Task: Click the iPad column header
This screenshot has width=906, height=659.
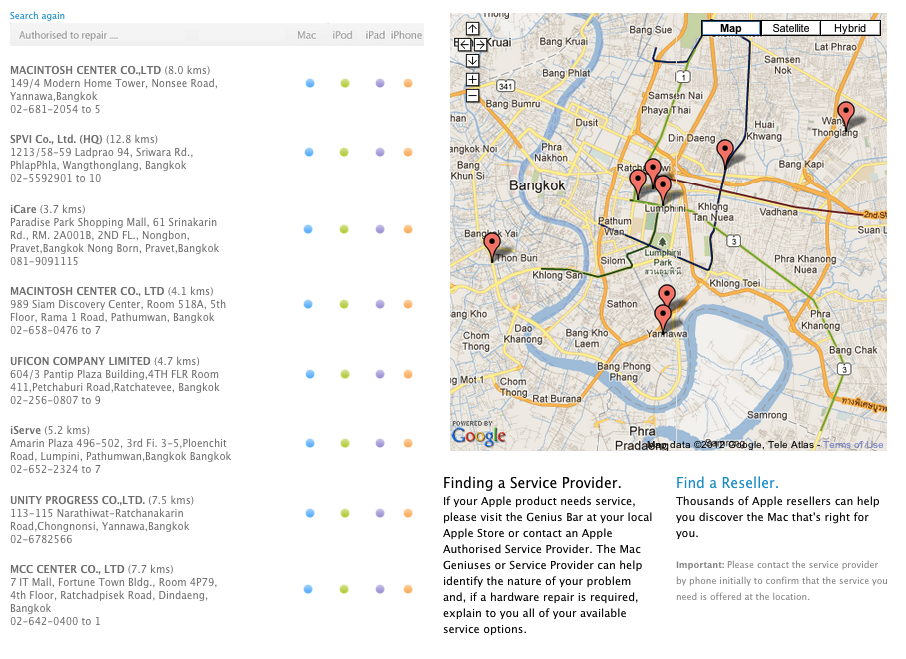Action: 375,35
